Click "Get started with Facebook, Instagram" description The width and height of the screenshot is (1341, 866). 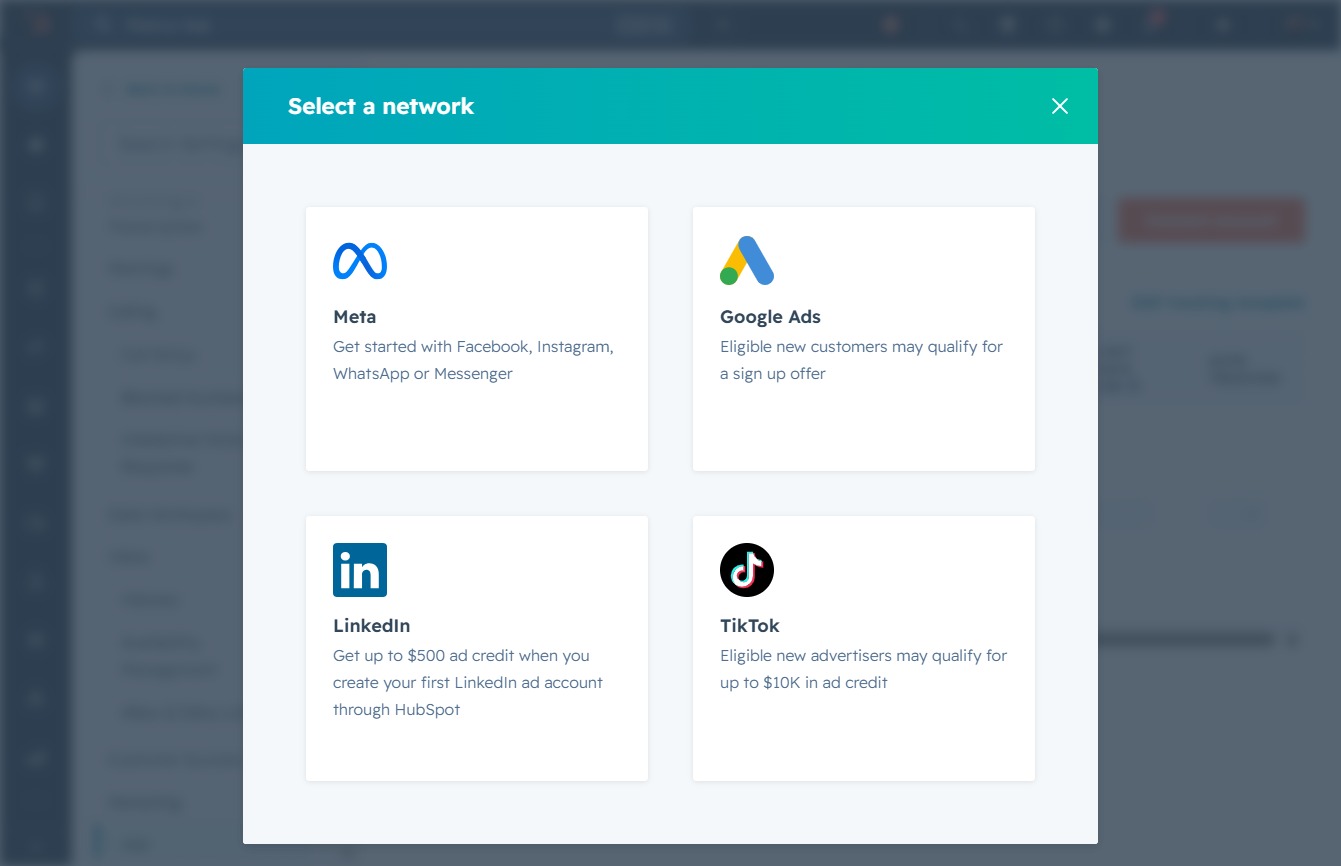473,360
